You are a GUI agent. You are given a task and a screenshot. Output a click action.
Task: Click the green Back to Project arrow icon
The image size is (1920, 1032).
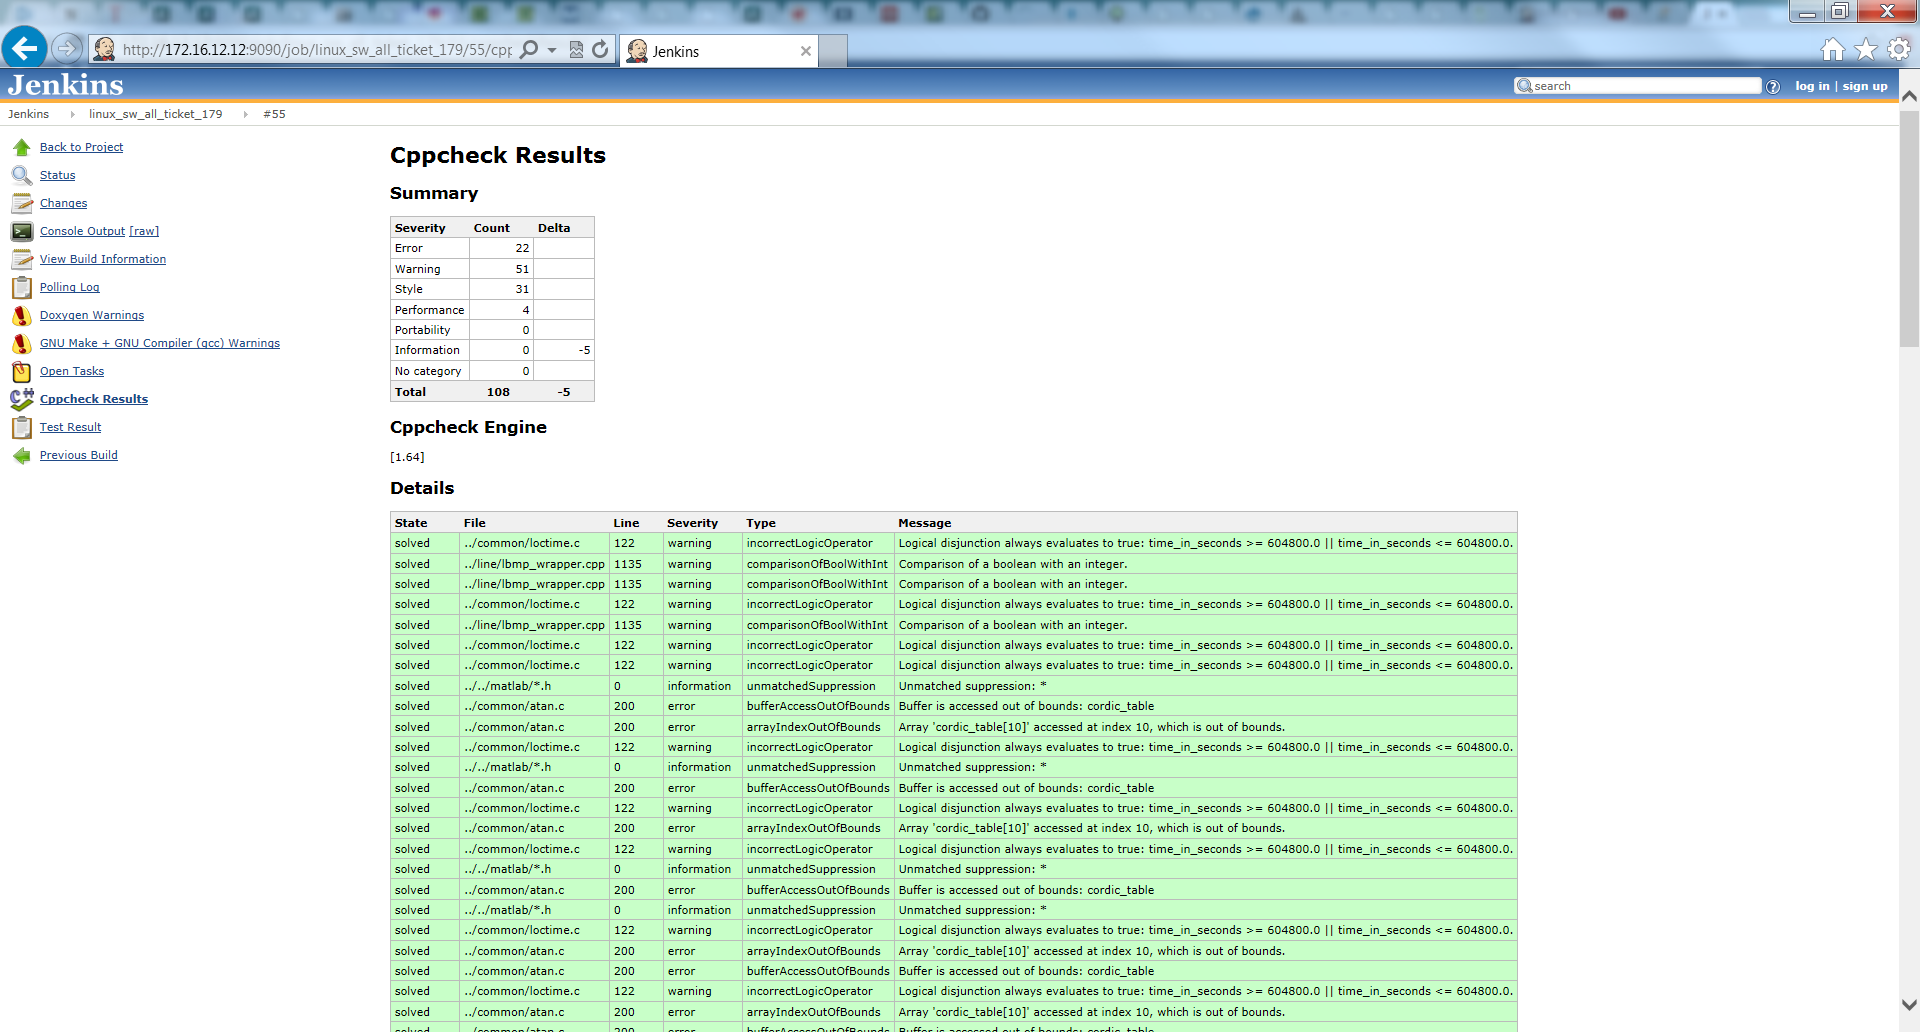pos(21,148)
